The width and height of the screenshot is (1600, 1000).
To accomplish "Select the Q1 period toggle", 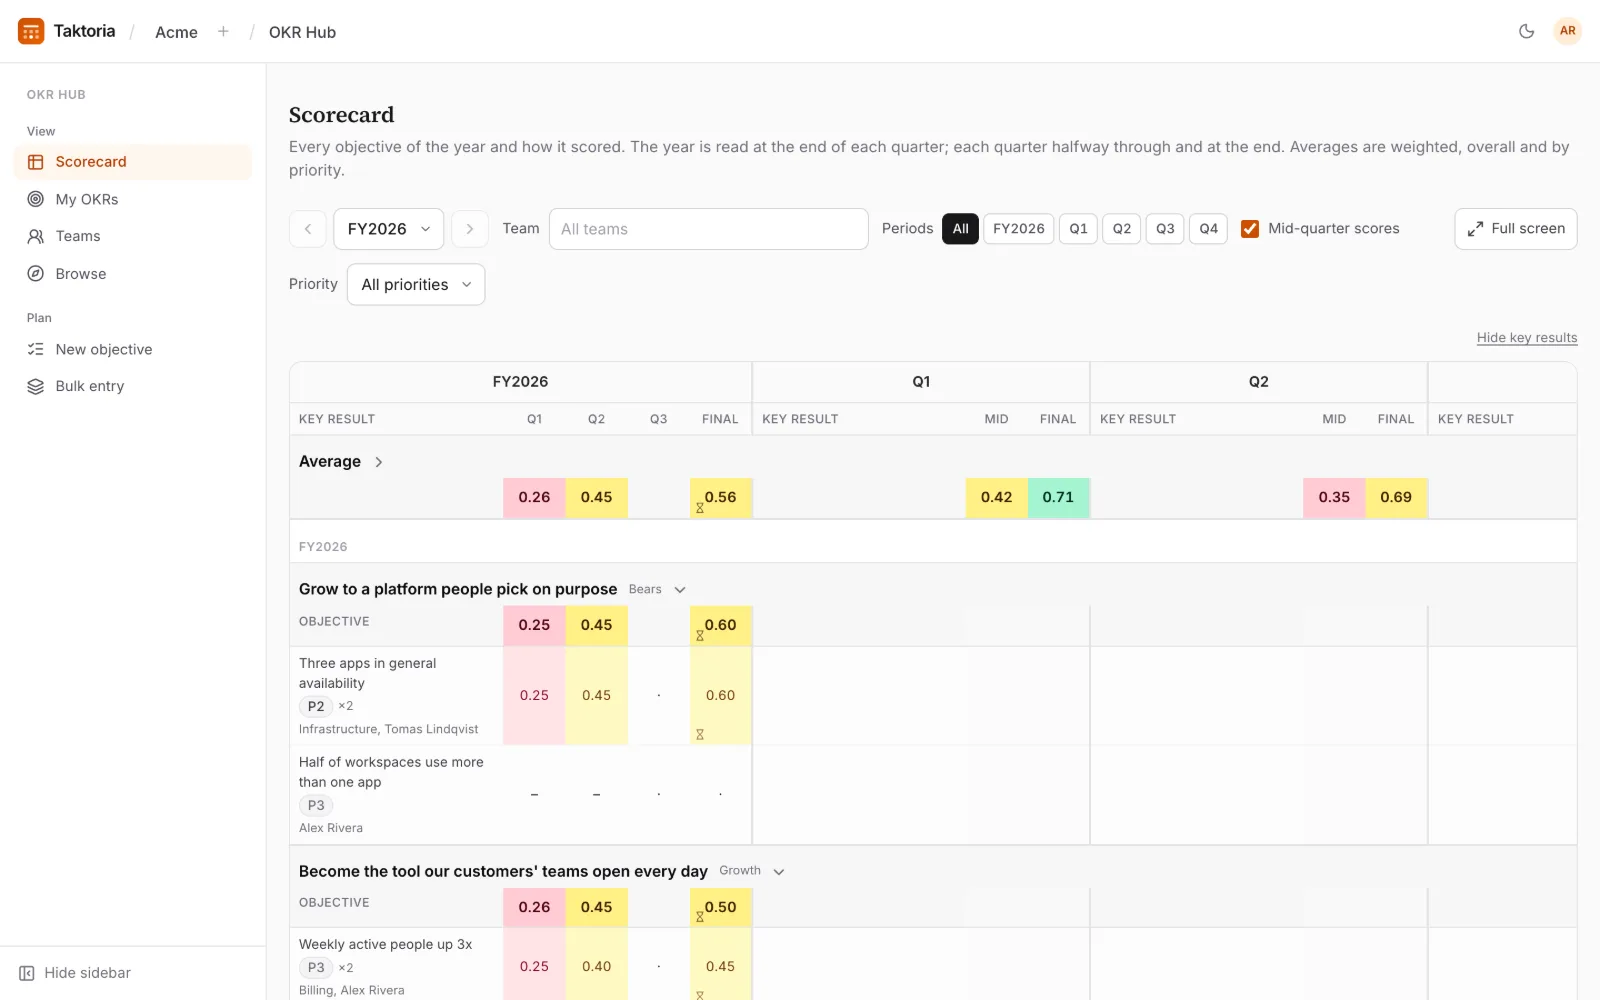I will [x=1078, y=229].
